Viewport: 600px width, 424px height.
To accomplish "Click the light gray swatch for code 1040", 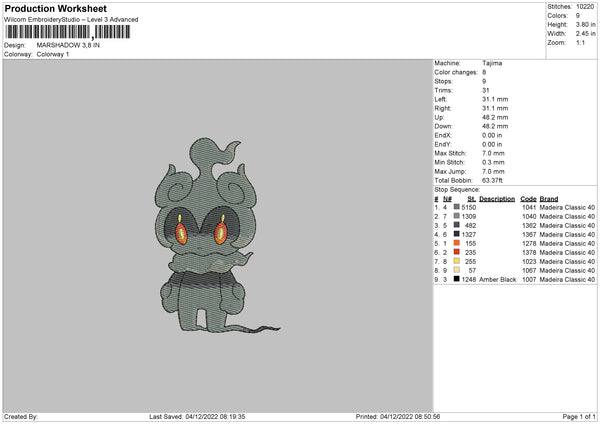I will 457,216.
